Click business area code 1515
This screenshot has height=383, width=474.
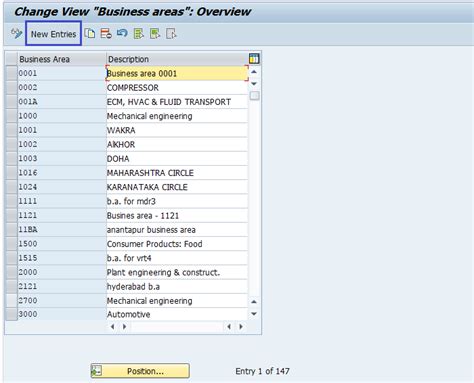[62, 258]
